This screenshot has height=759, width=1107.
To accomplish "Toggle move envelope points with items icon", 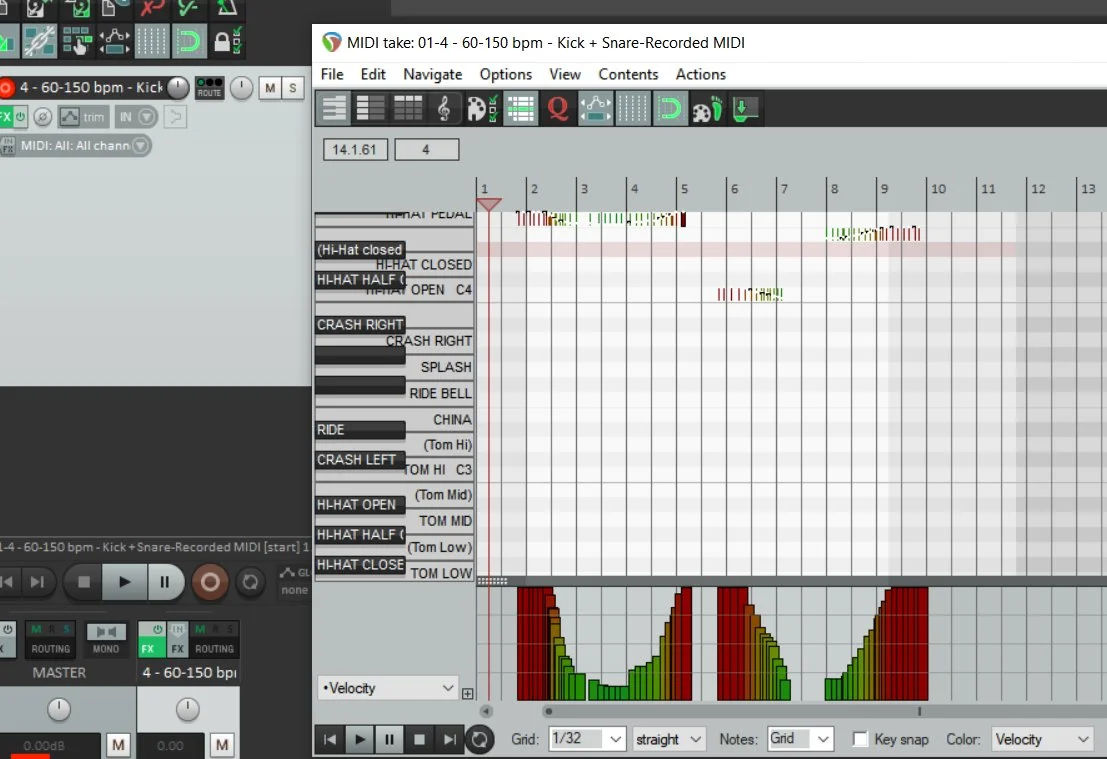I will 114,41.
